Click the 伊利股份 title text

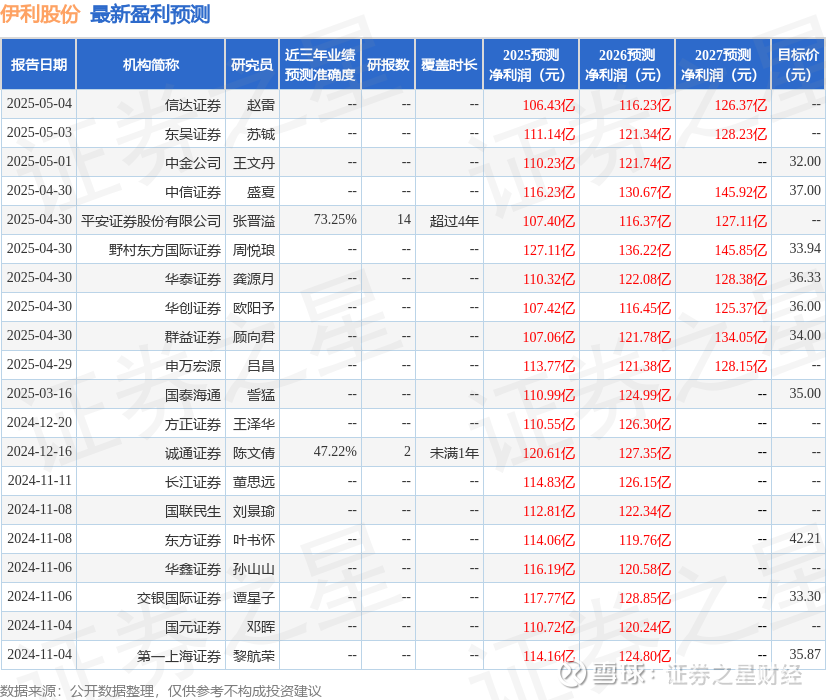[x=40, y=14]
